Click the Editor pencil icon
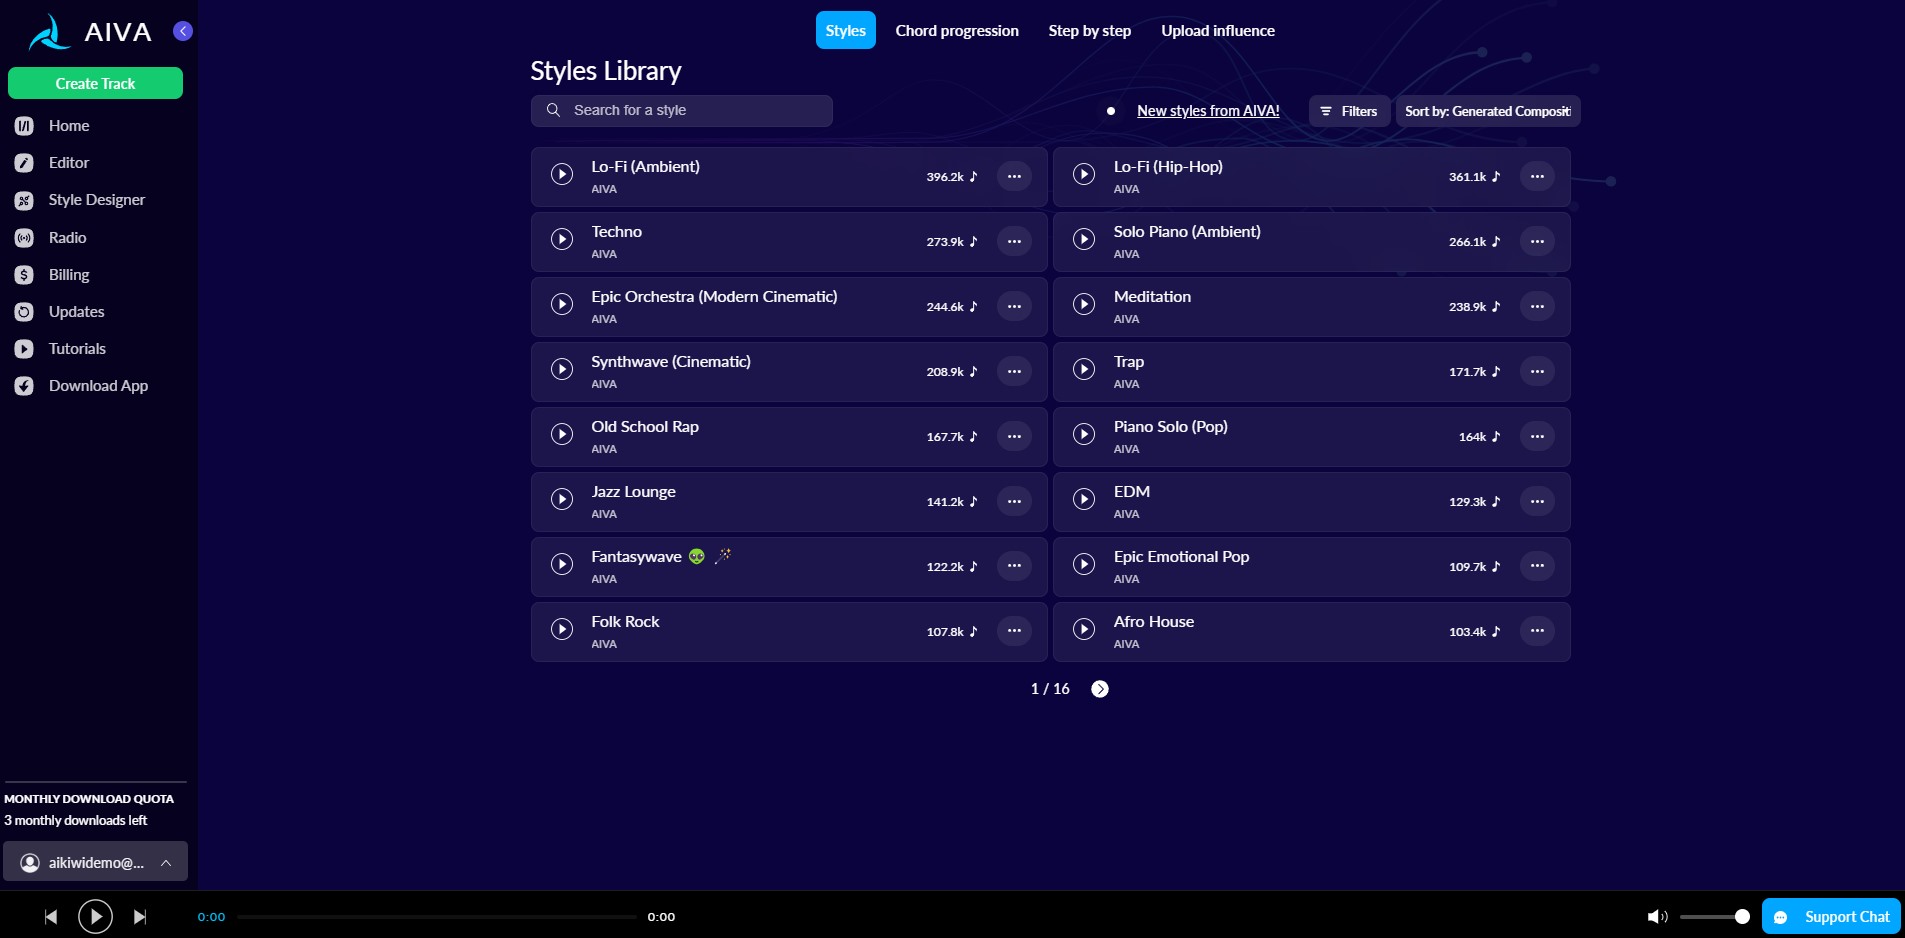Screen dimensions: 1905x938 click(24, 163)
